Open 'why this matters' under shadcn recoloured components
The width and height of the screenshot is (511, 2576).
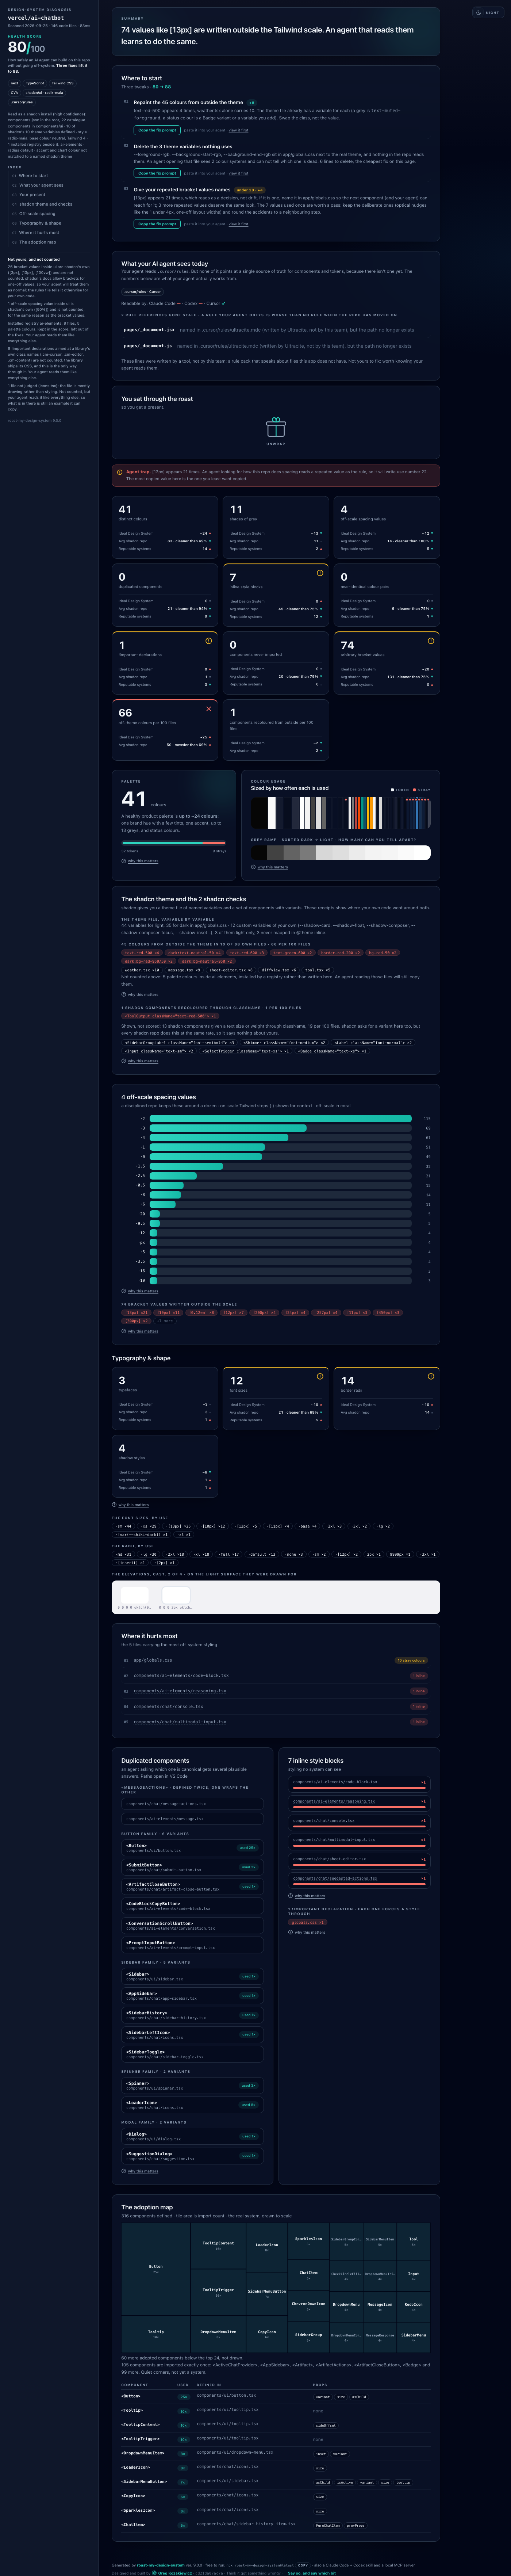[x=143, y=1061]
